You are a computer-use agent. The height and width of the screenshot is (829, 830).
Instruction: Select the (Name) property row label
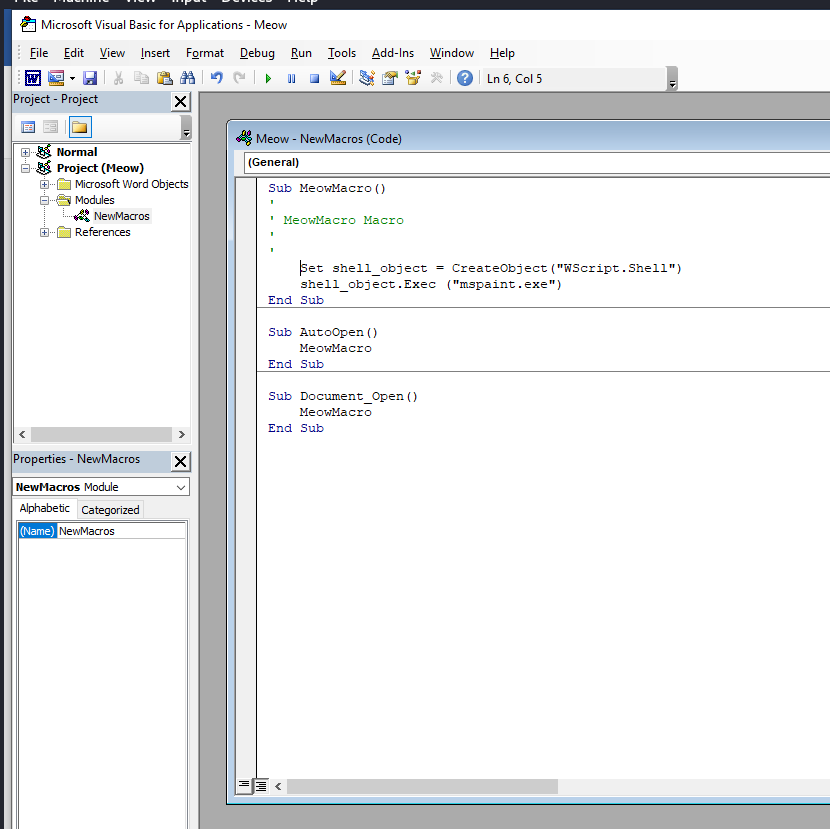(x=37, y=531)
